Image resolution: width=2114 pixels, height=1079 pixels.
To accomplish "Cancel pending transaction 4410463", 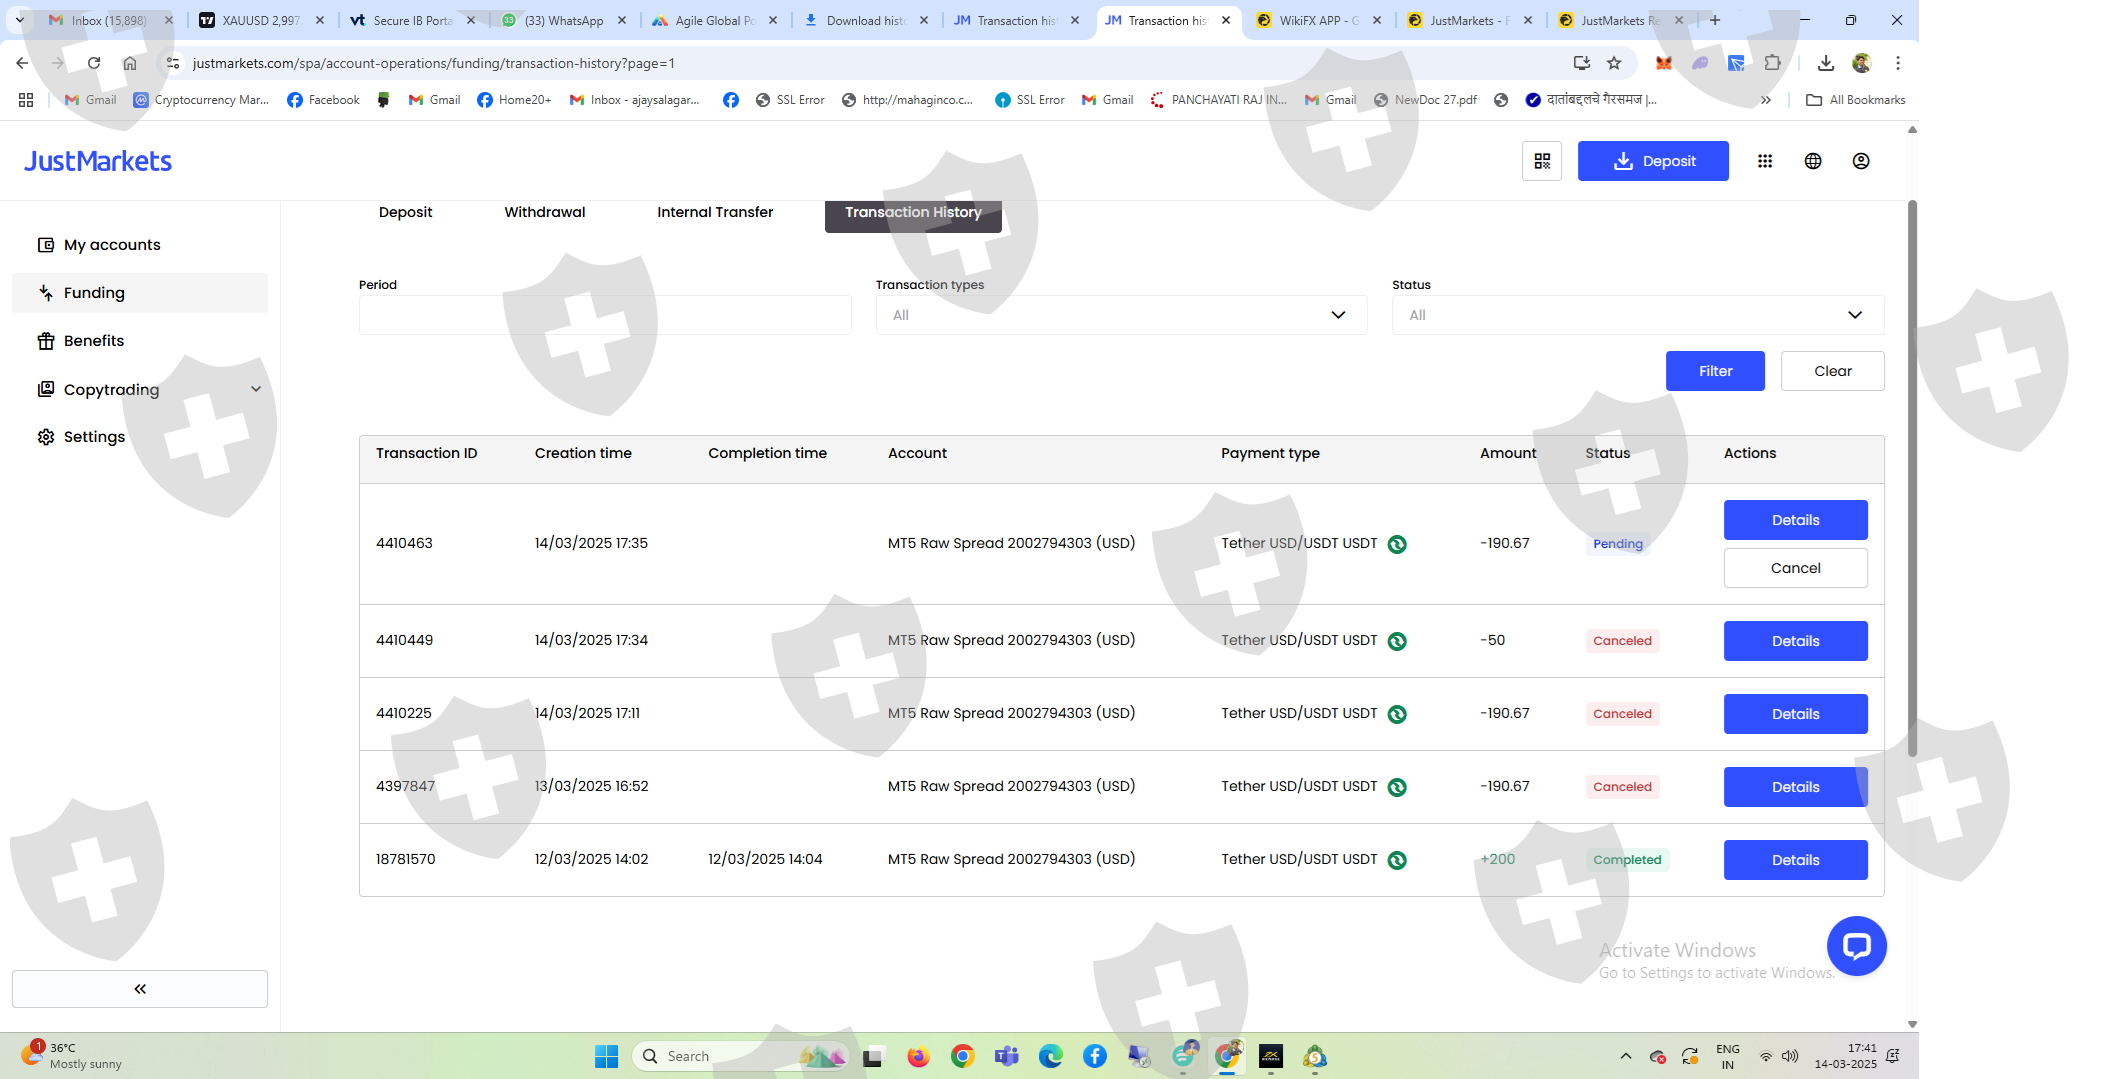I will 1795,568.
